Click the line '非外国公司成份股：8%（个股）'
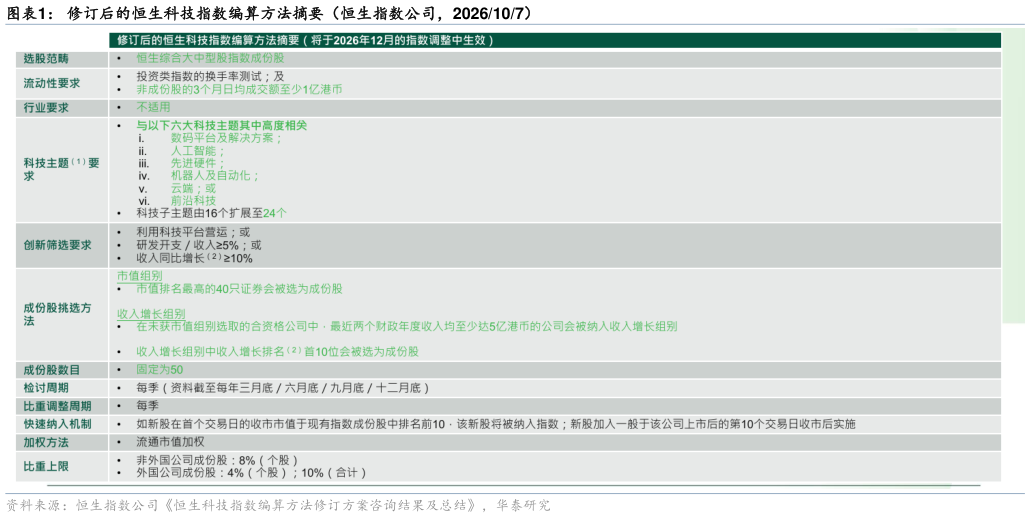This screenshot has width=1030, height=518. pyautogui.click(x=217, y=460)
